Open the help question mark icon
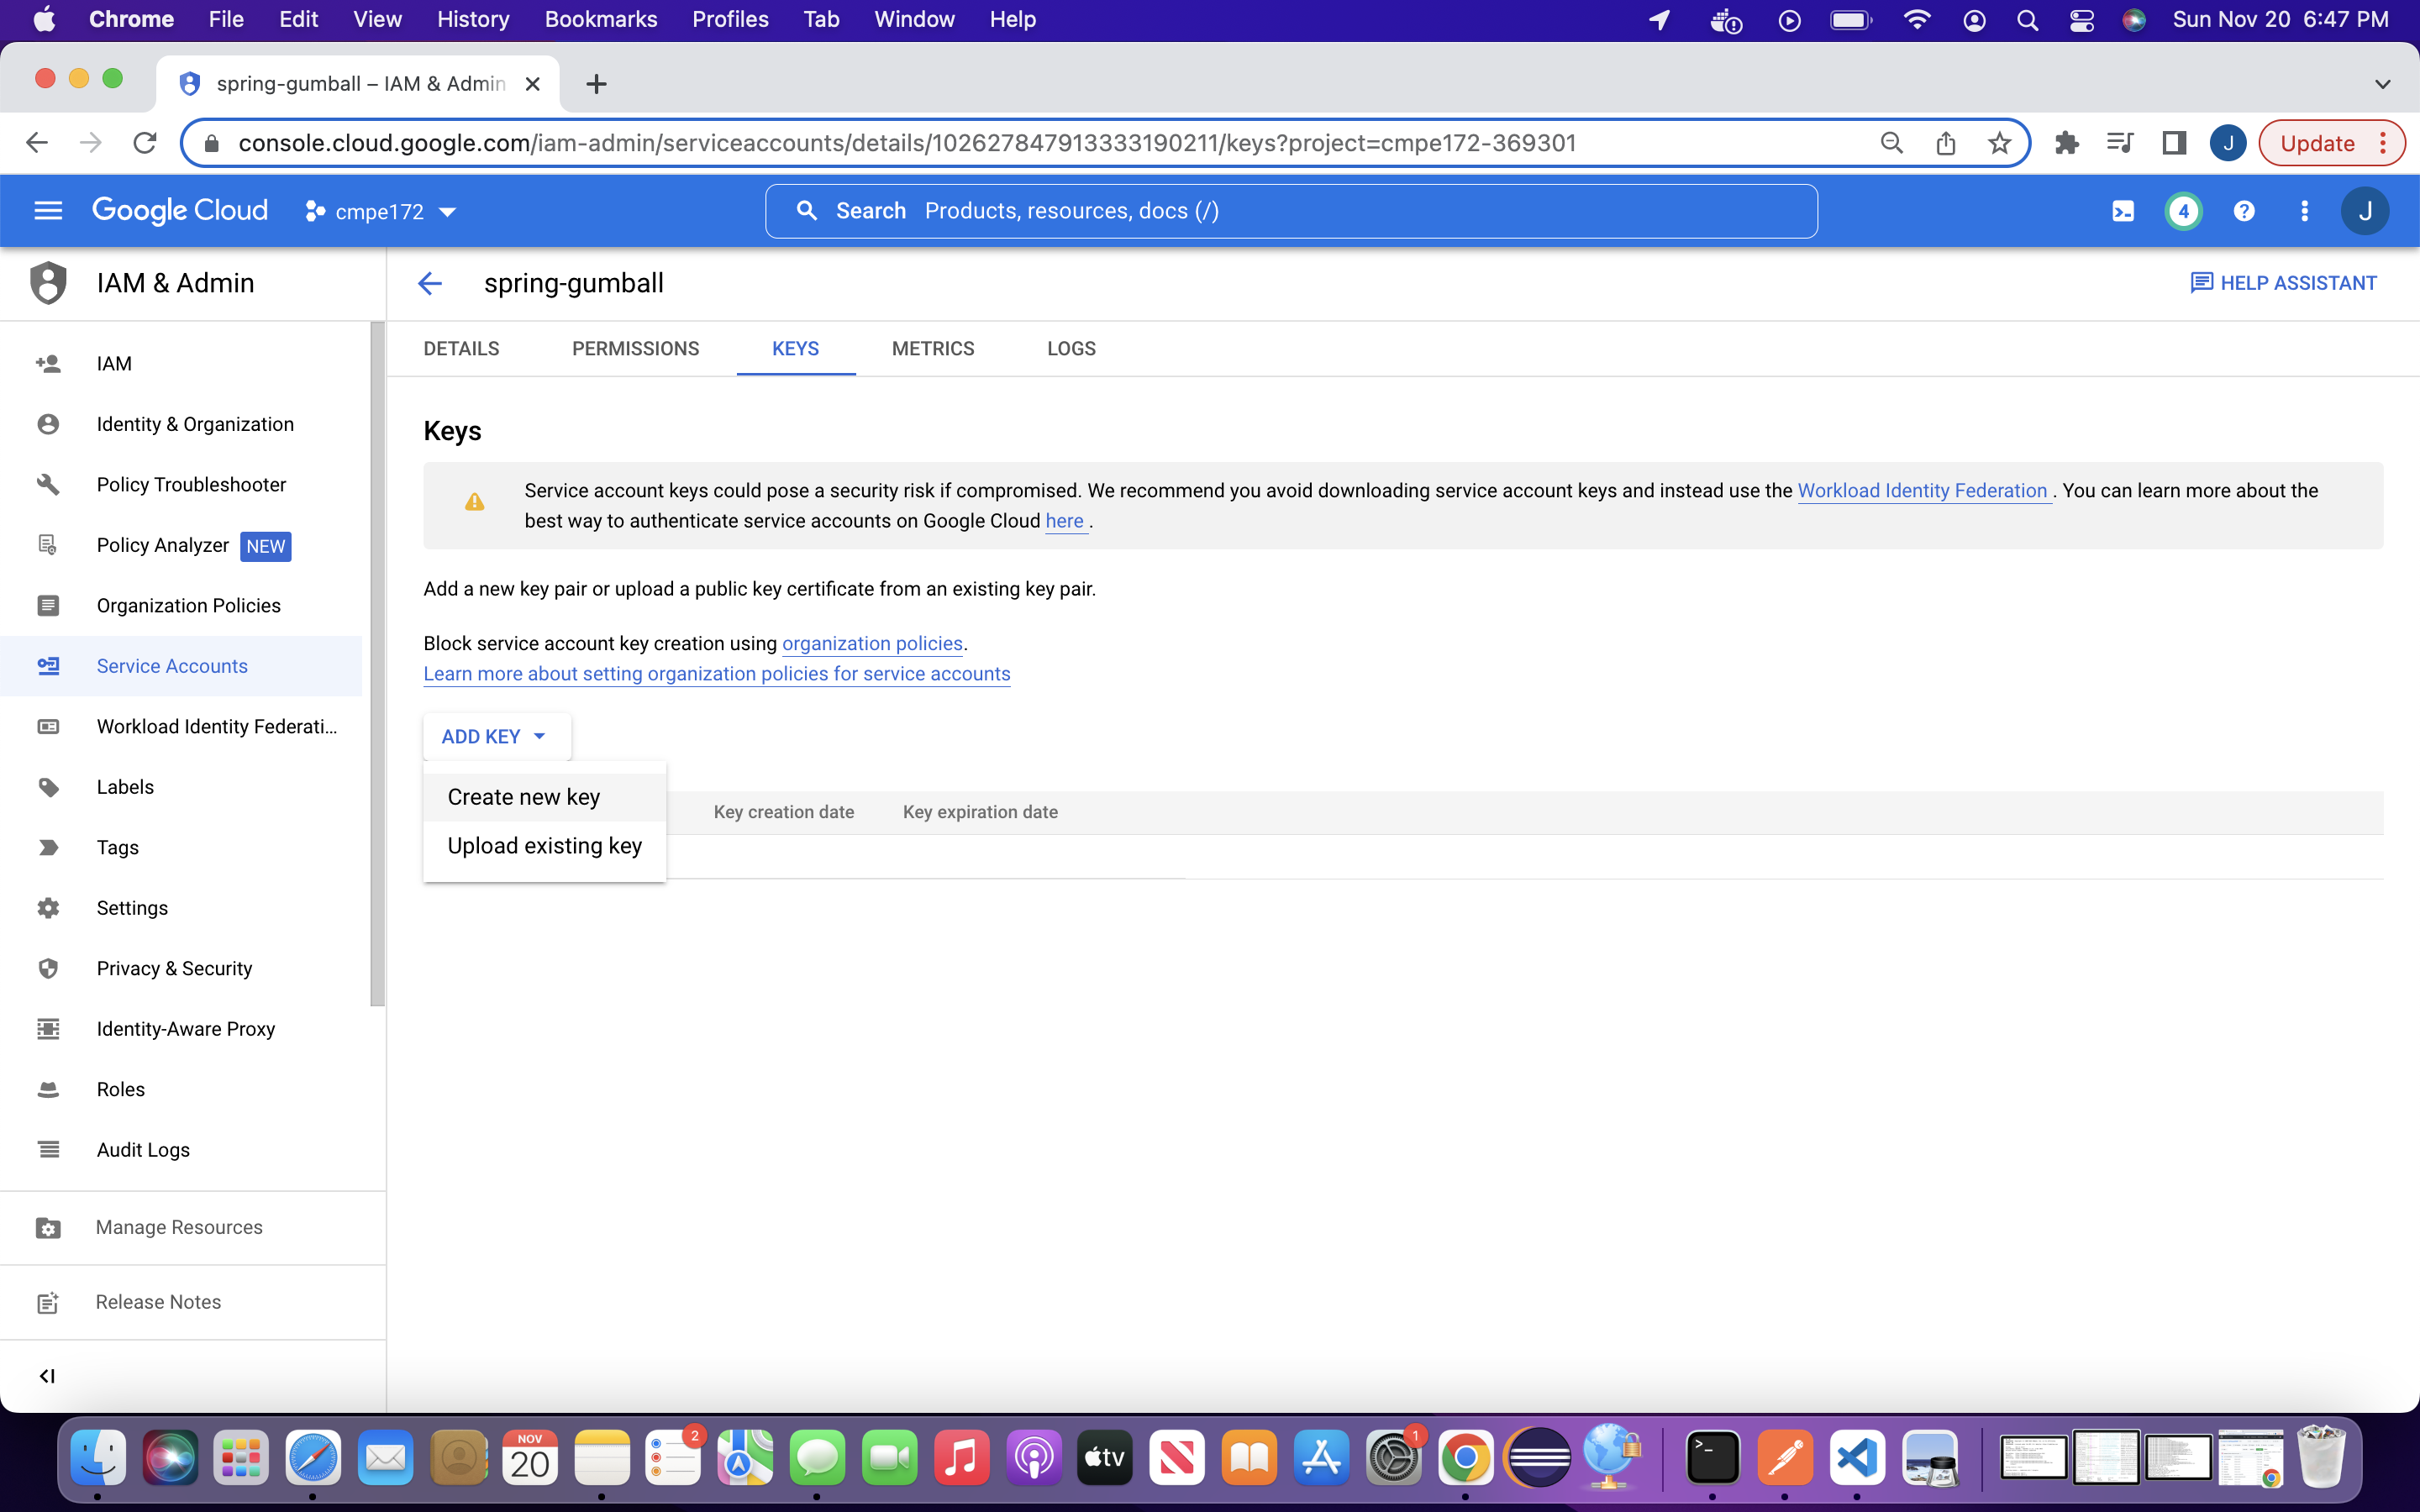Viewport: 2420px width, 1512px height. 2244,211
